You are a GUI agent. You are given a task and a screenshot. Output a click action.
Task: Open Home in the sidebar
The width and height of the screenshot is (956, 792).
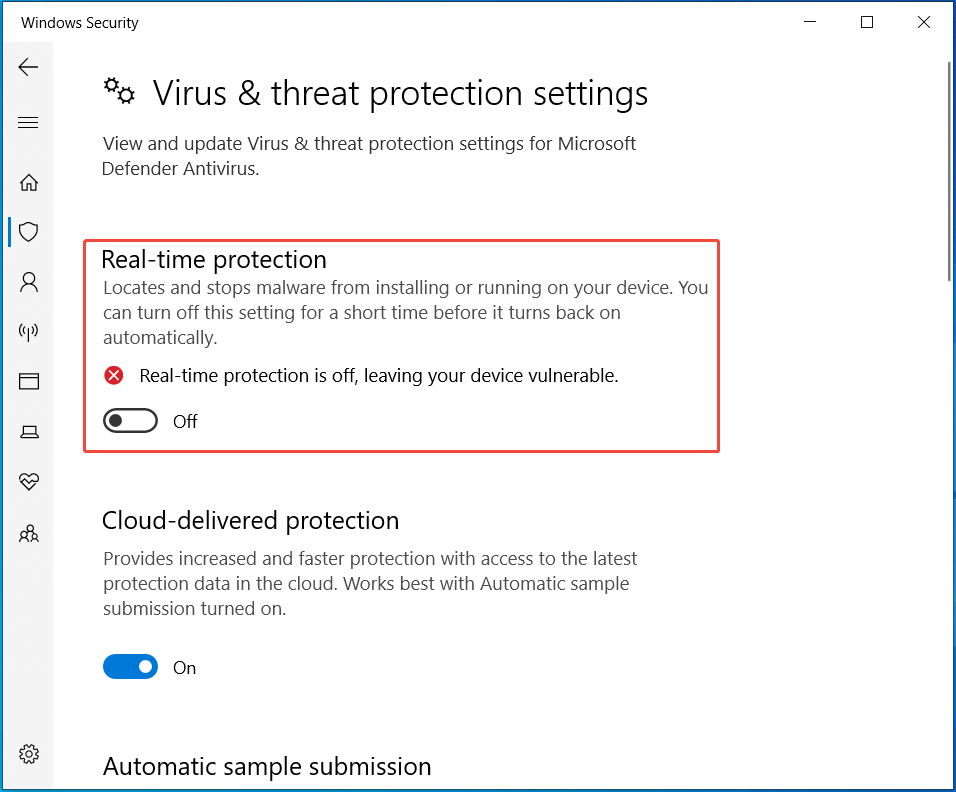click(28, 182)
